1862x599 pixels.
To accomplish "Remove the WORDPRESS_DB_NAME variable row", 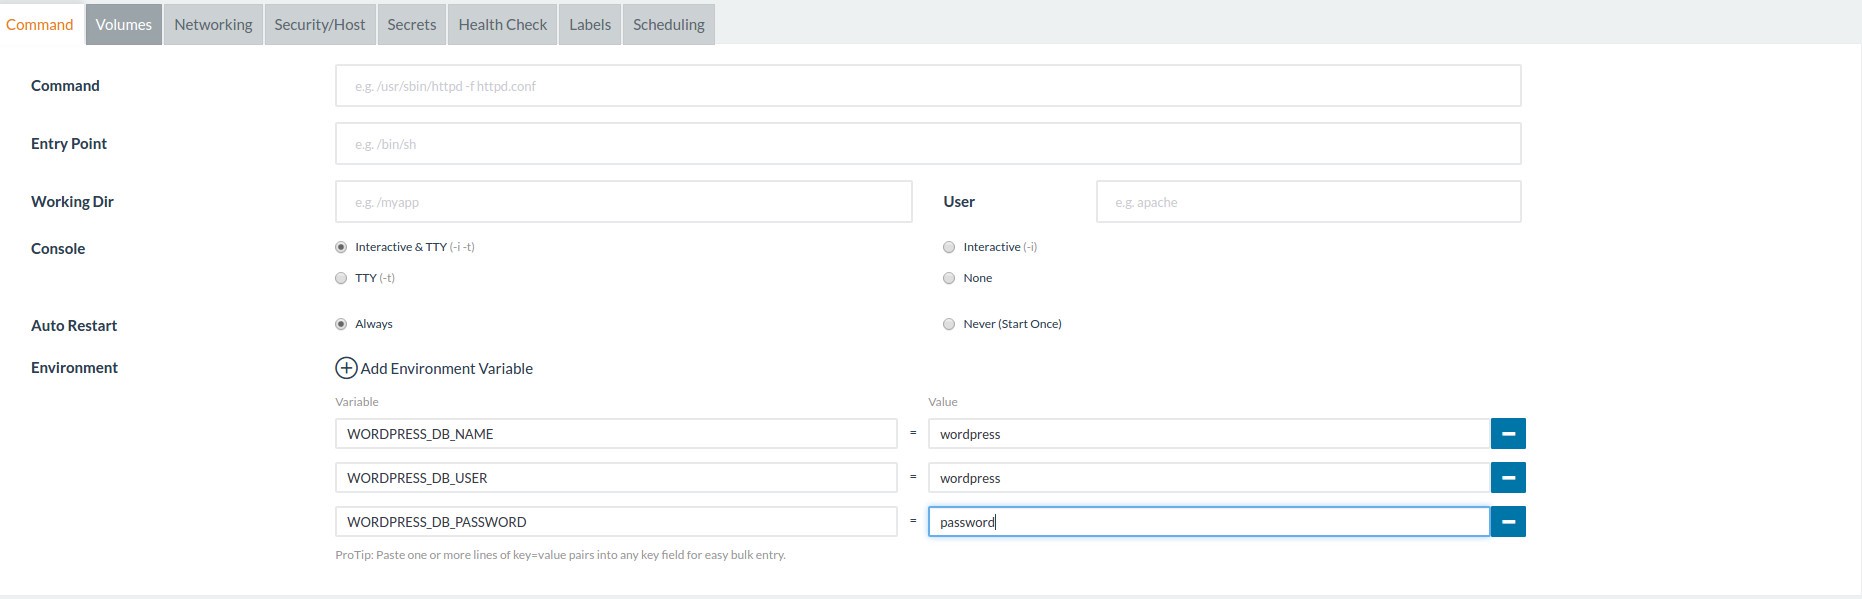I will tap(1508, 434).
